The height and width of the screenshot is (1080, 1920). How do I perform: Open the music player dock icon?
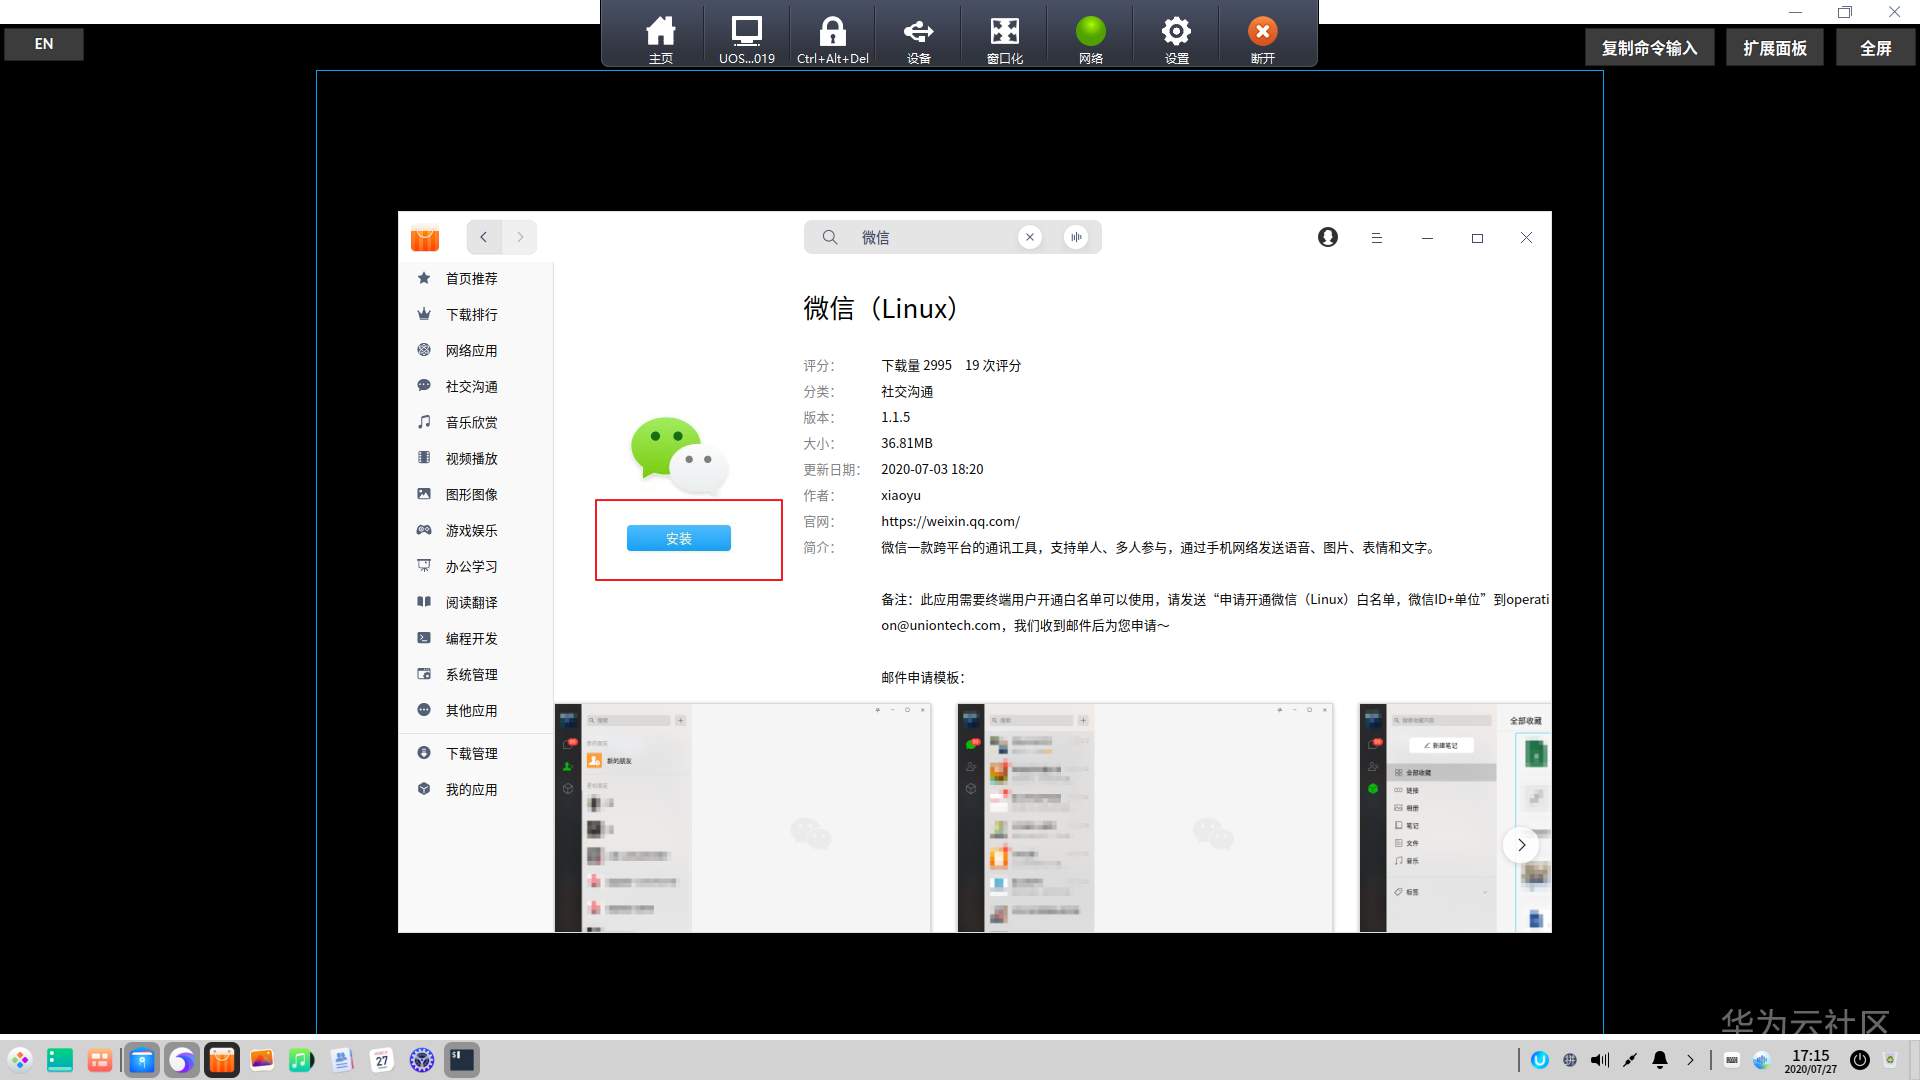[302, 1060]
